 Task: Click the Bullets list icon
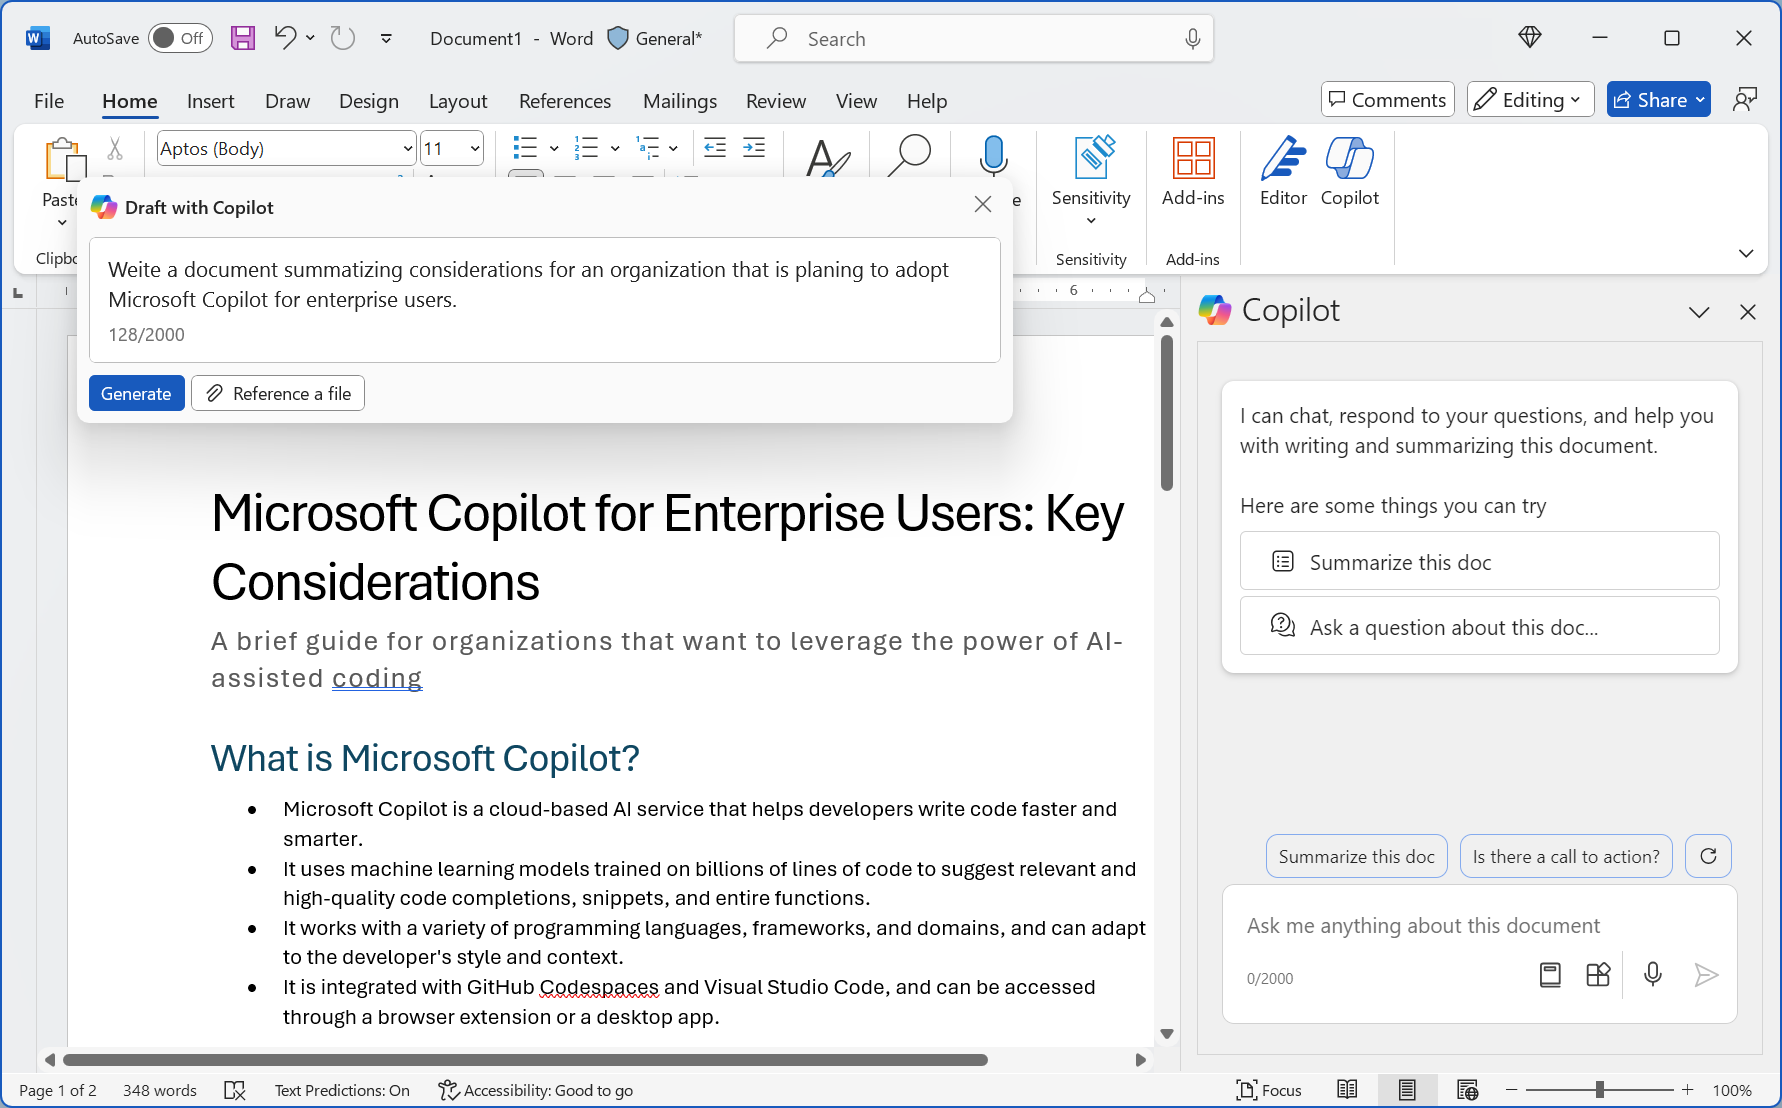coord(525,148)
